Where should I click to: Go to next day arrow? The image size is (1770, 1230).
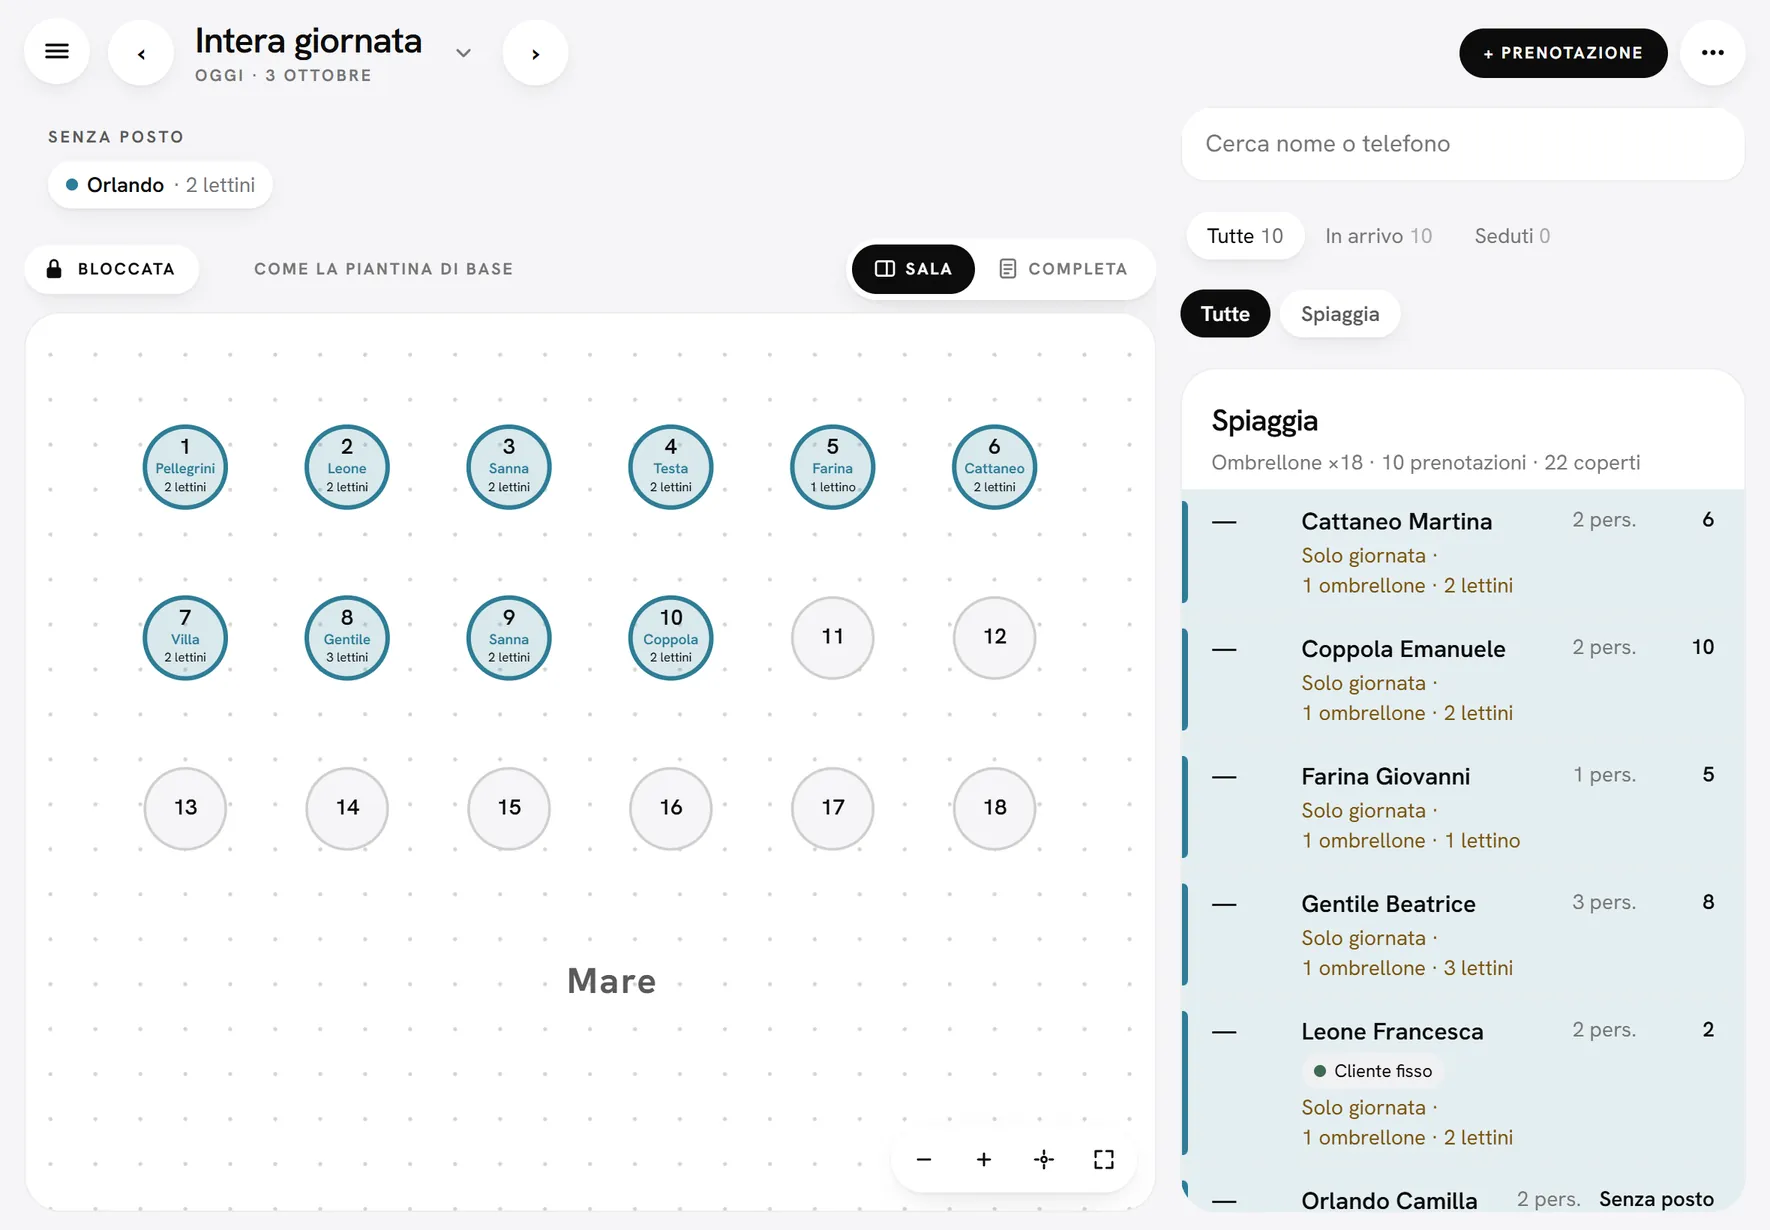[536, 53]
